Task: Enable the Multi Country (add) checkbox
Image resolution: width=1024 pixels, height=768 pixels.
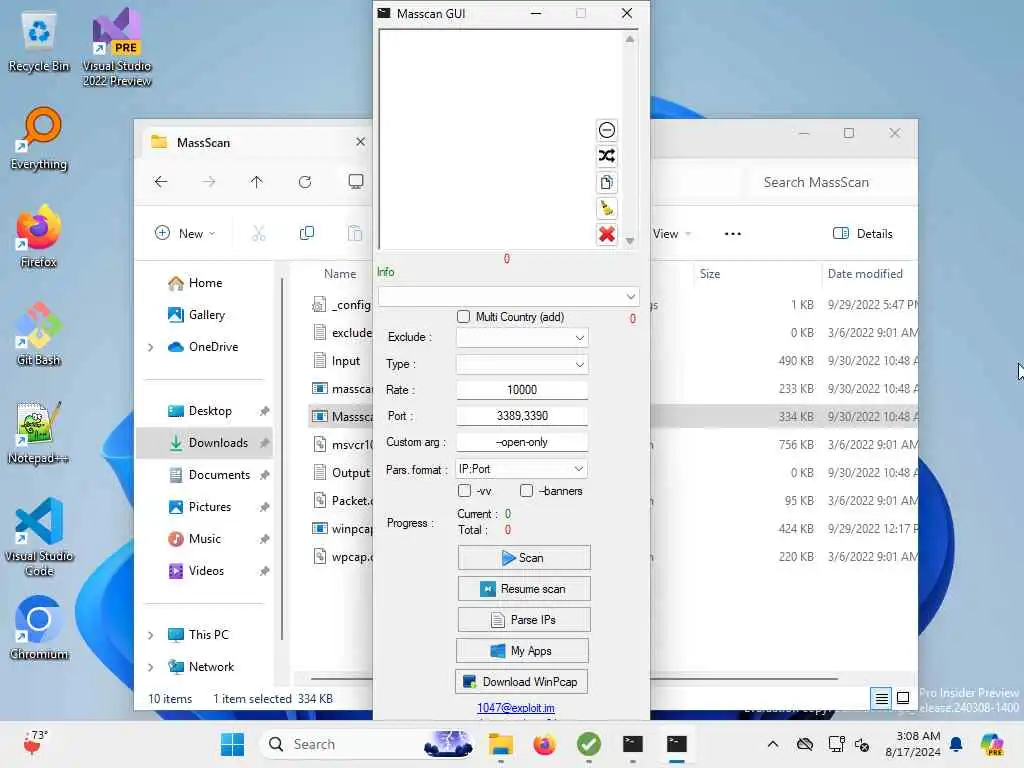Action: 464,317
